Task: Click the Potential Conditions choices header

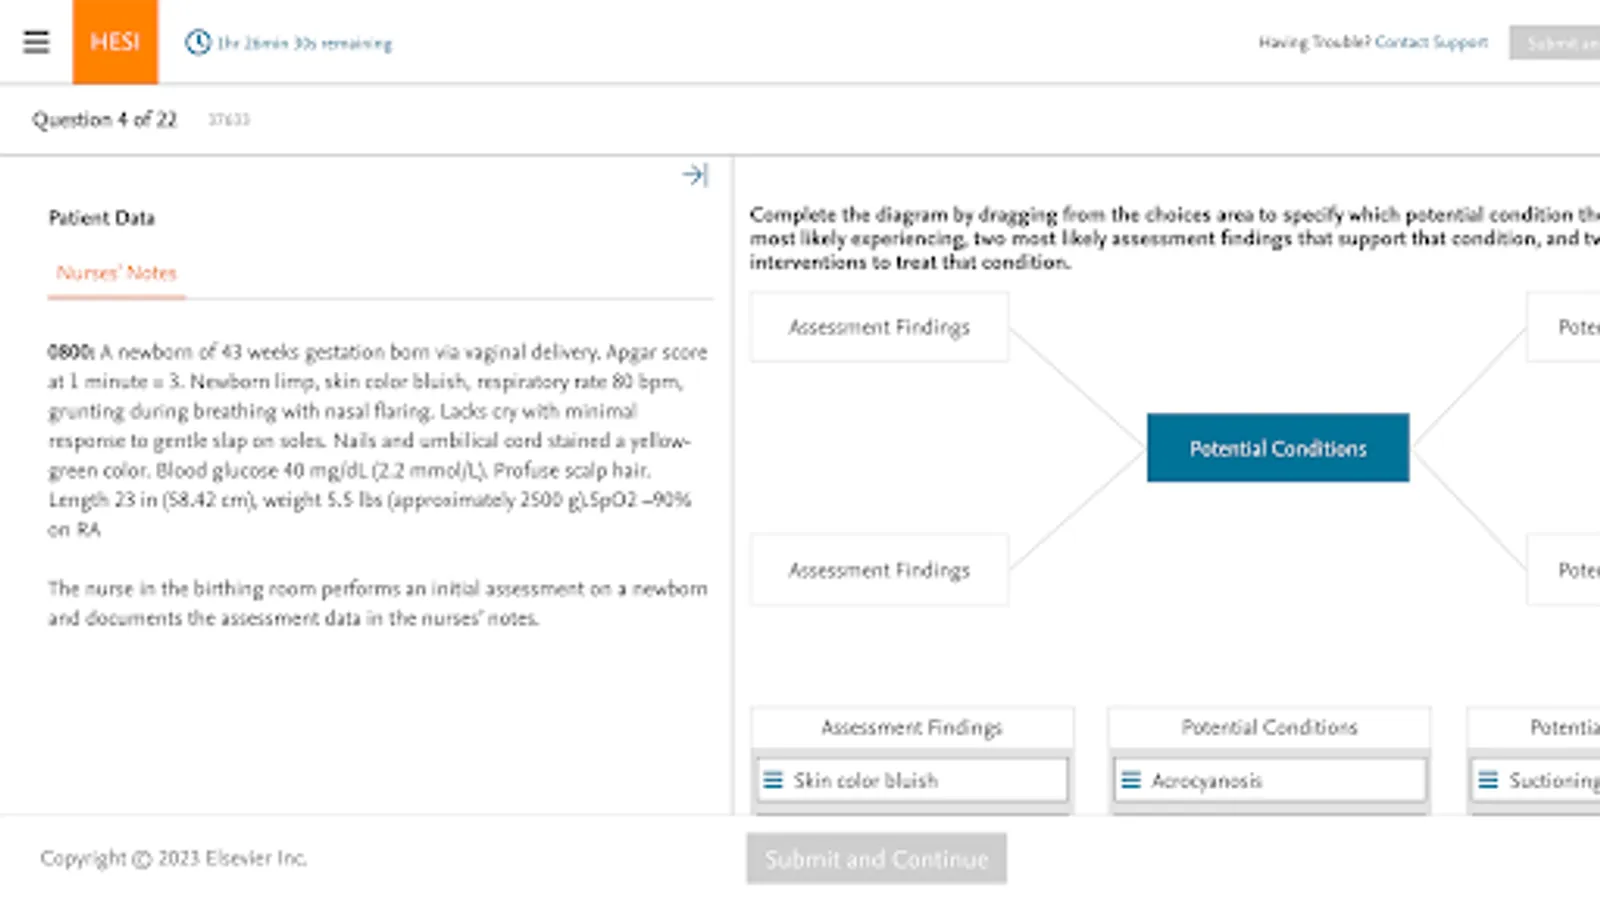Action: 1269,728
